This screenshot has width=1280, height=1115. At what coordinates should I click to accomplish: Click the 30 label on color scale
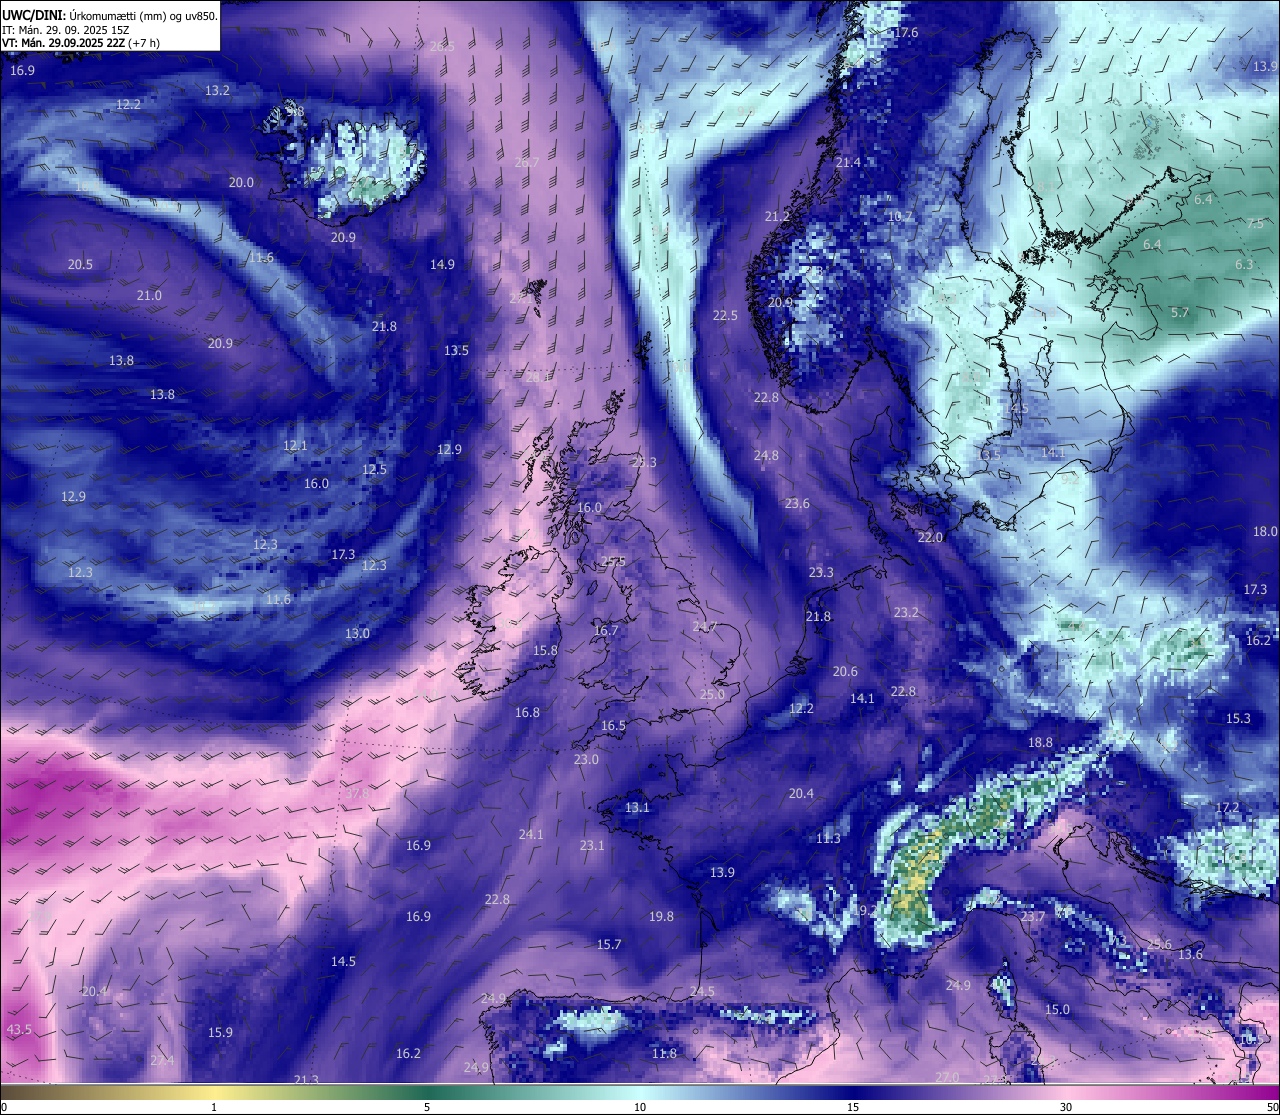click(1066, 1107)
